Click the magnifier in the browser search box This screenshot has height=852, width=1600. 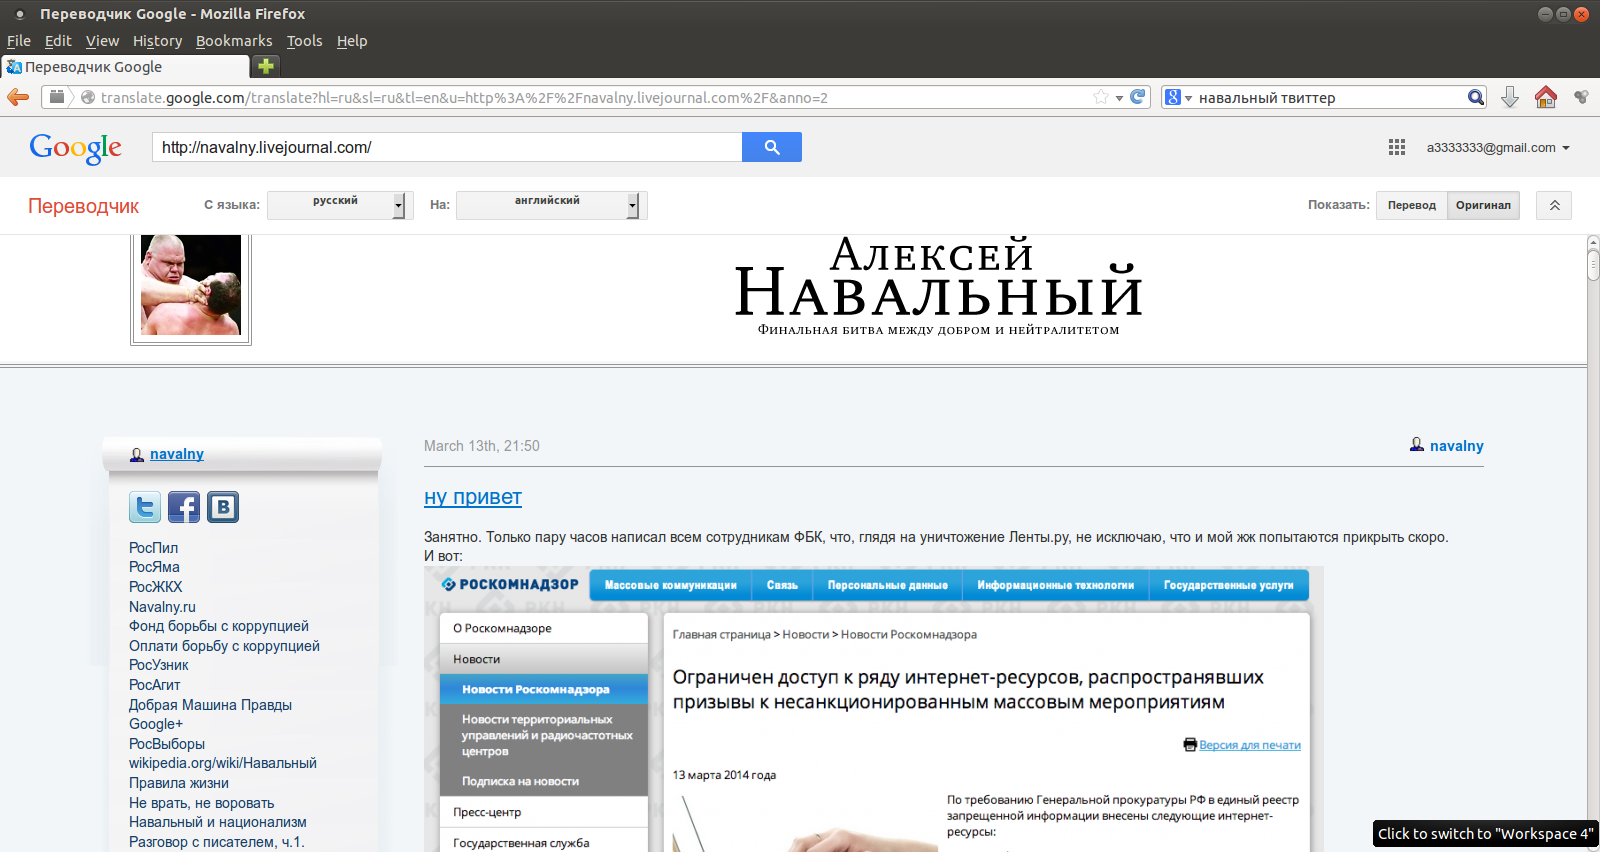(1476, 97)
